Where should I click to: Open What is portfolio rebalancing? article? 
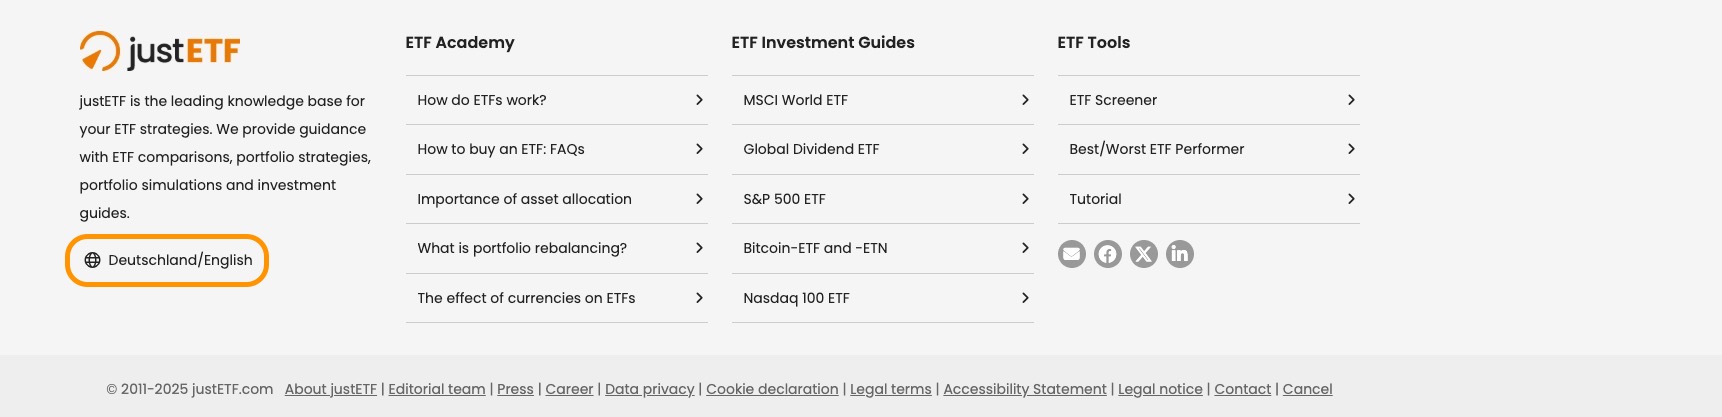click(x=522, y=248)
